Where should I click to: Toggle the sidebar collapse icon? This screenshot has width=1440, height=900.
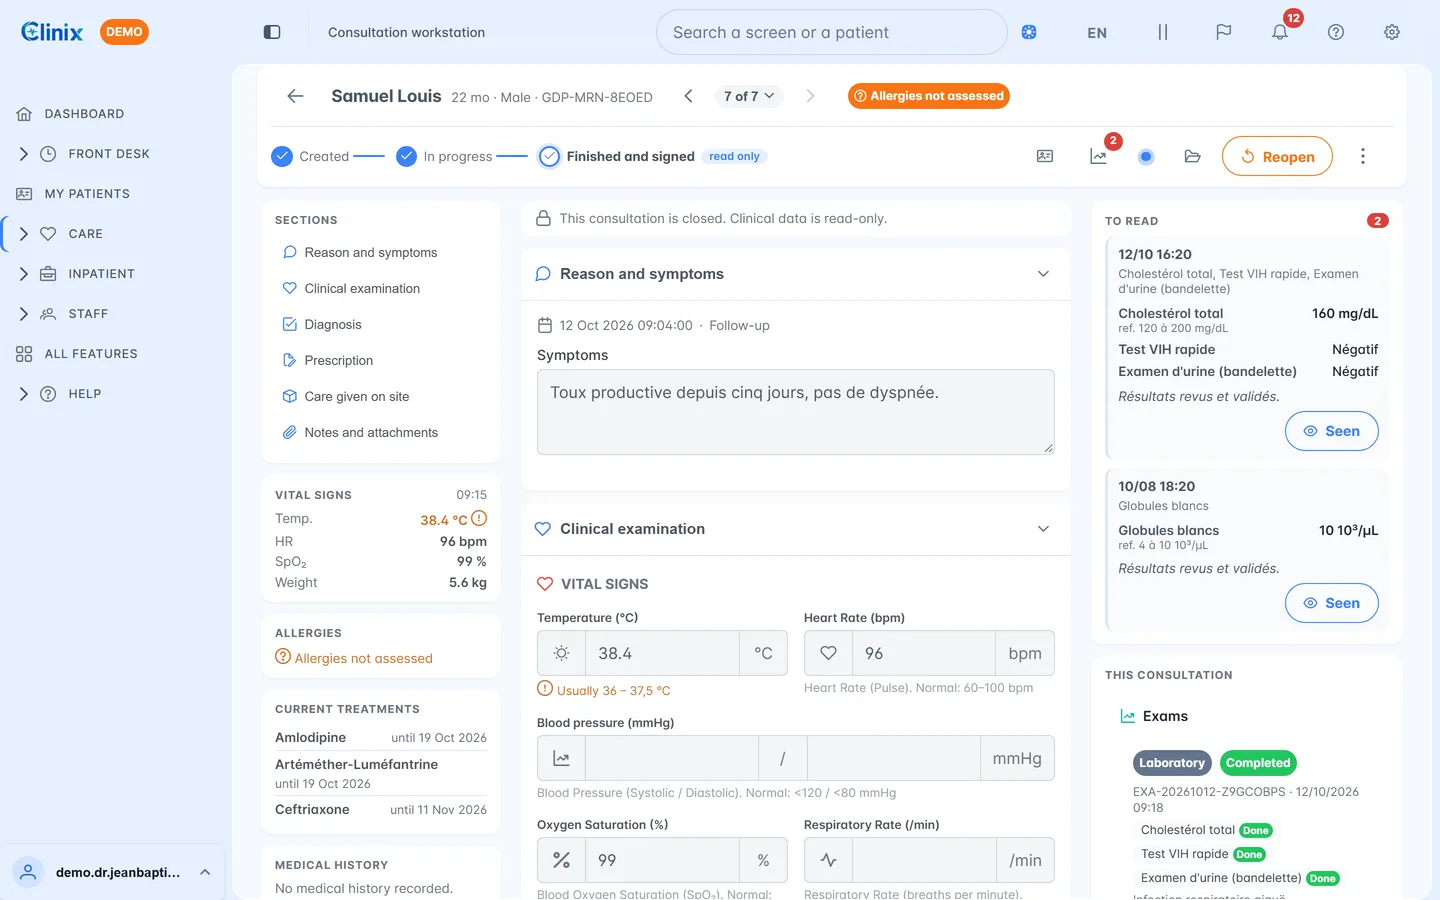pos(272,32)
